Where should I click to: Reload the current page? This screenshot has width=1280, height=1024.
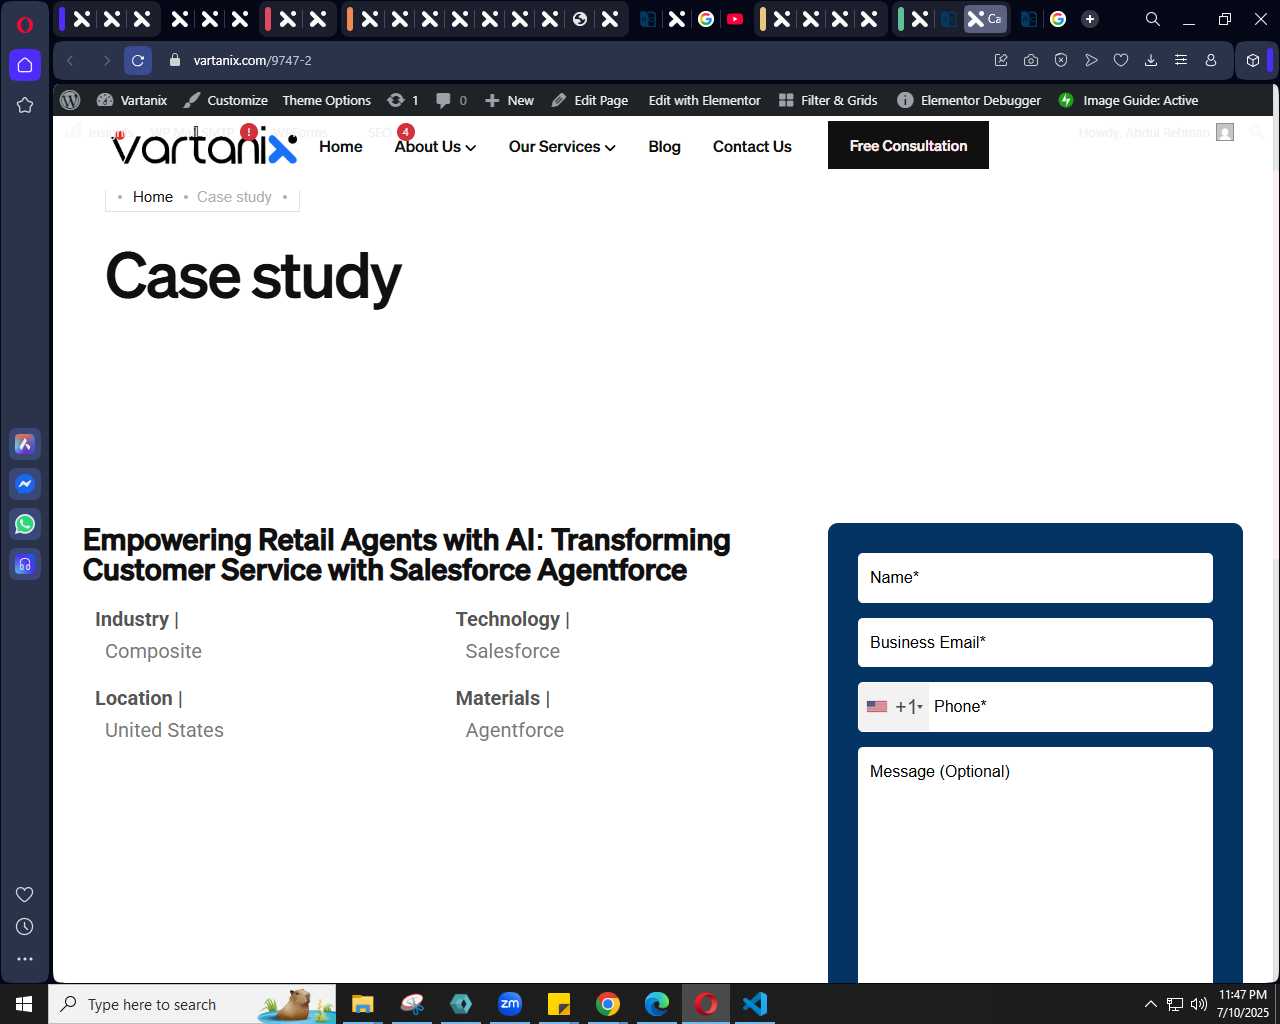pyautogui.click(x=138, y=61)
